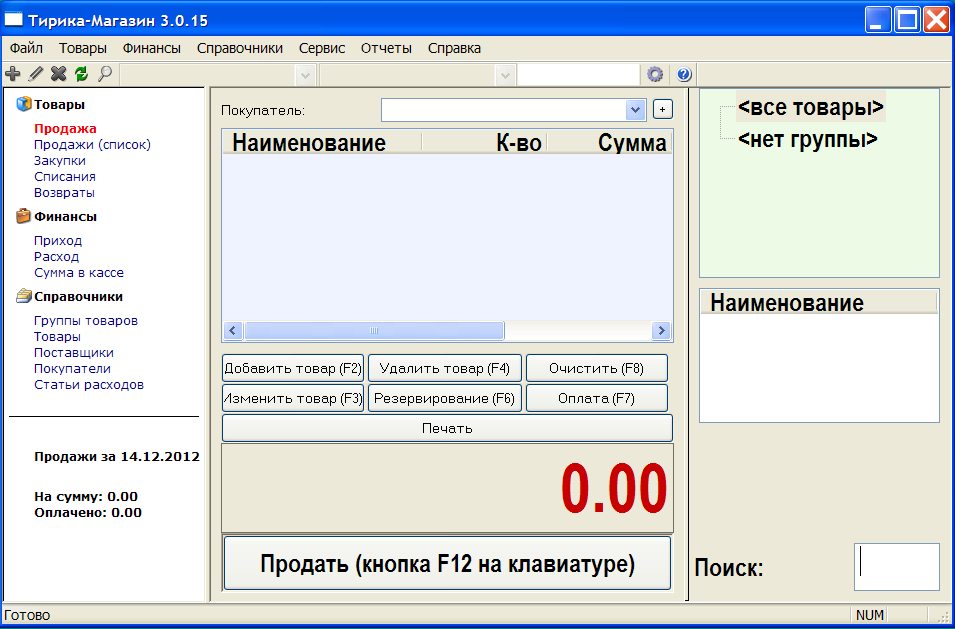Click the Печать button

tap(447, 428)
